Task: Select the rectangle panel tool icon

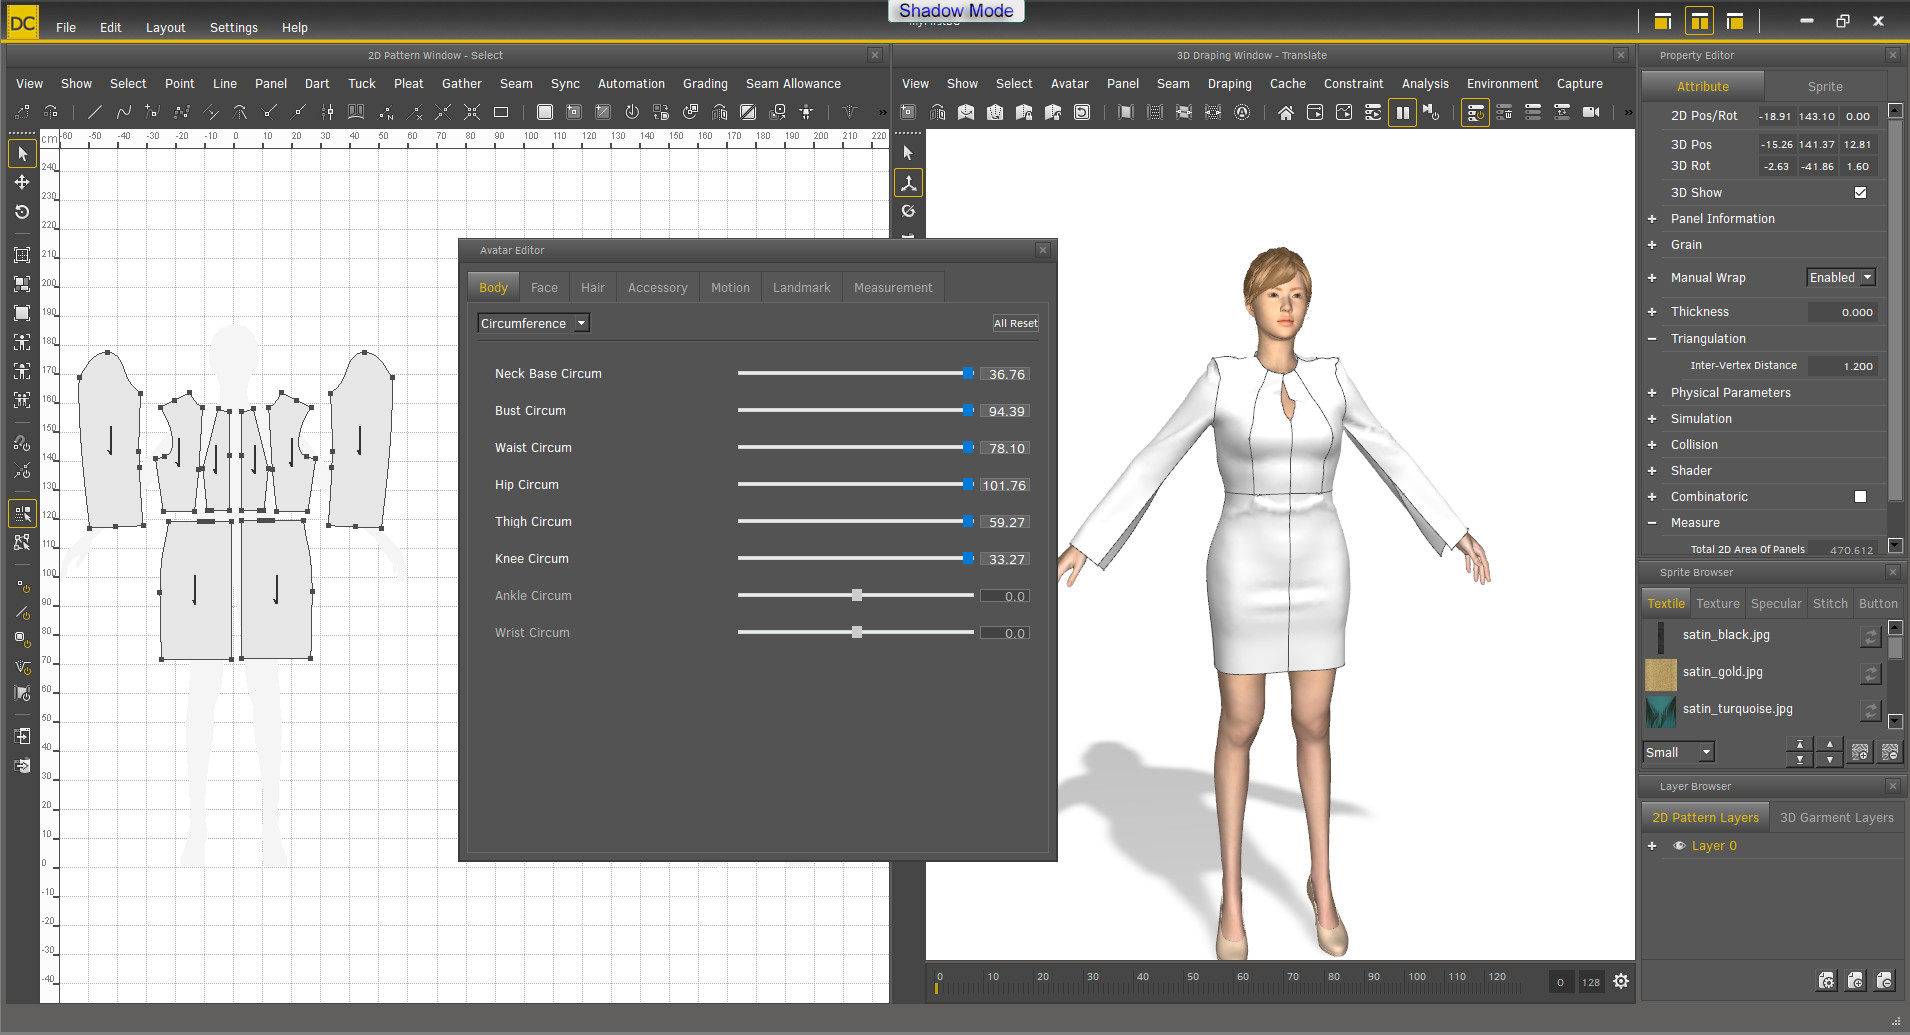Action: coord(501,112)
